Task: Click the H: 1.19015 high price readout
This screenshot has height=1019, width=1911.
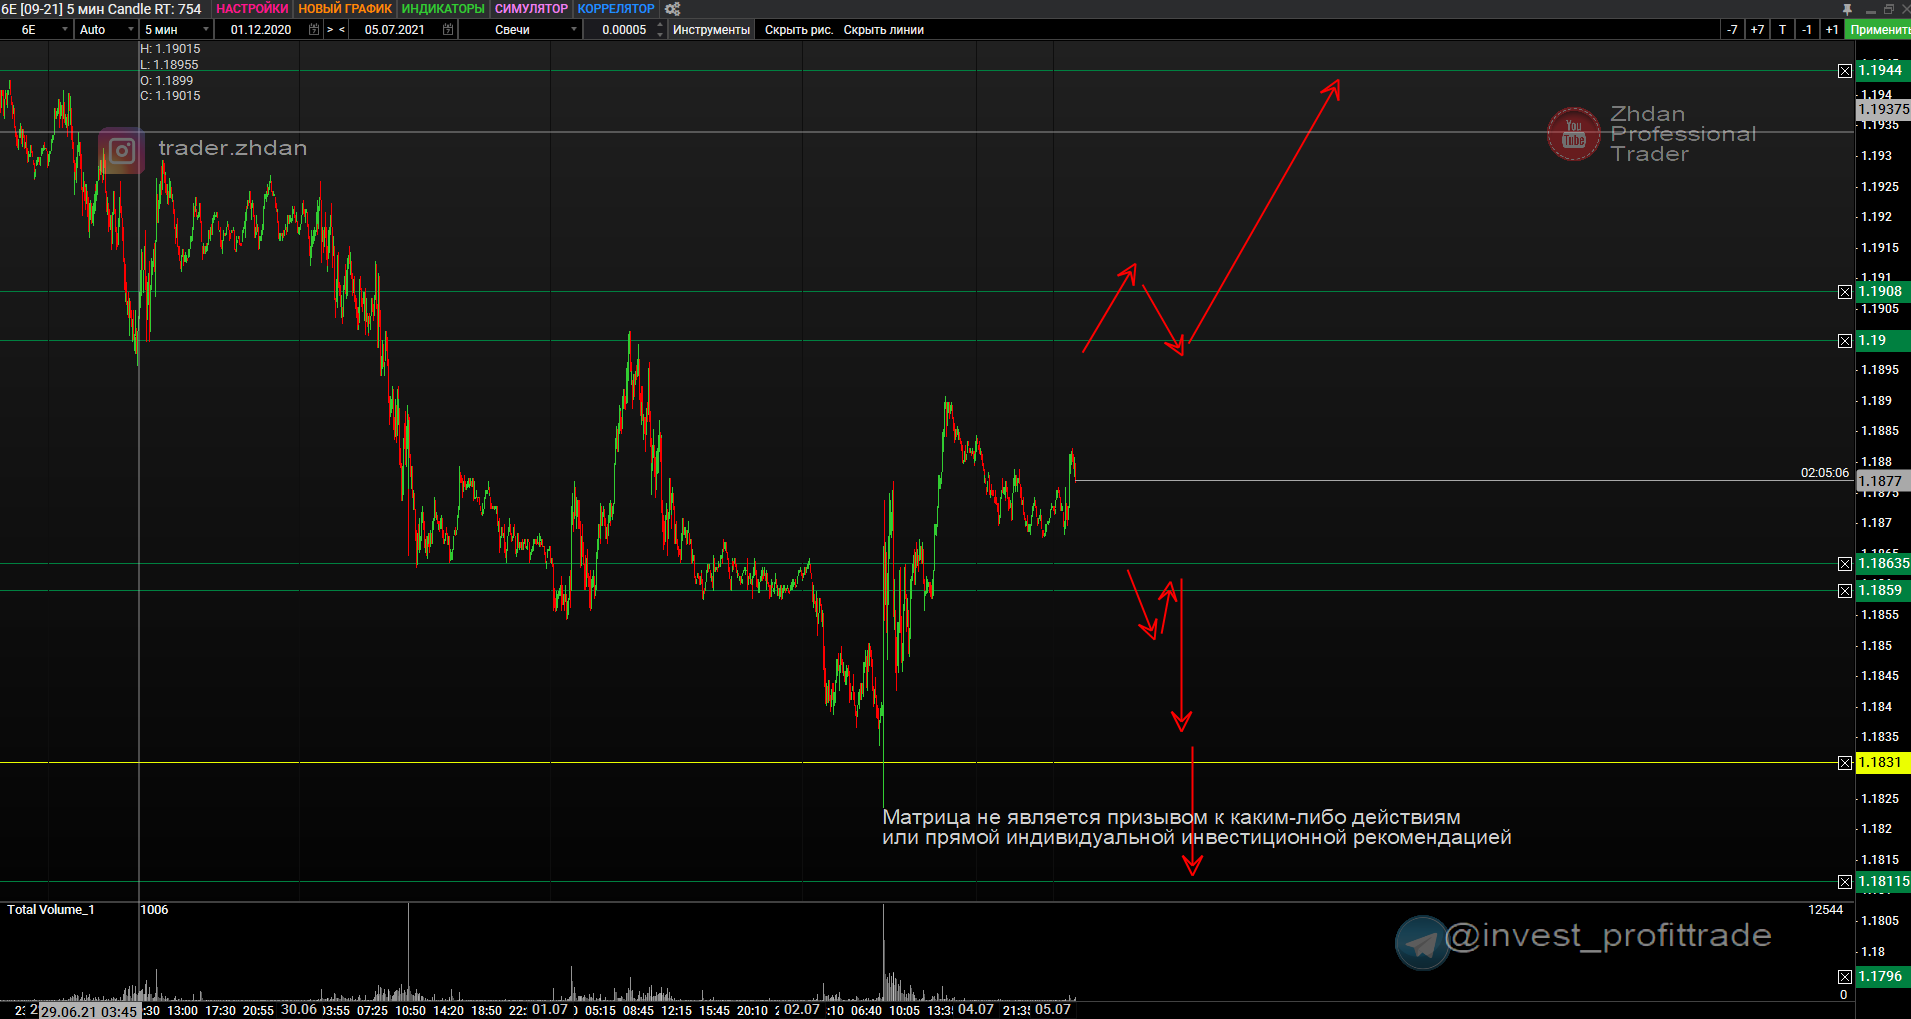Action: tap(170, 49)
